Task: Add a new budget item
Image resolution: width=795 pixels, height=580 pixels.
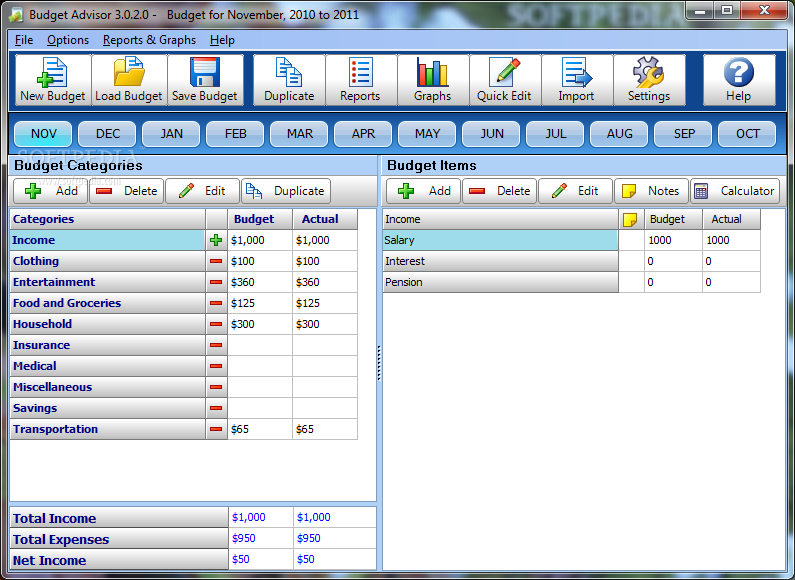Action: [x=423, y=191]
